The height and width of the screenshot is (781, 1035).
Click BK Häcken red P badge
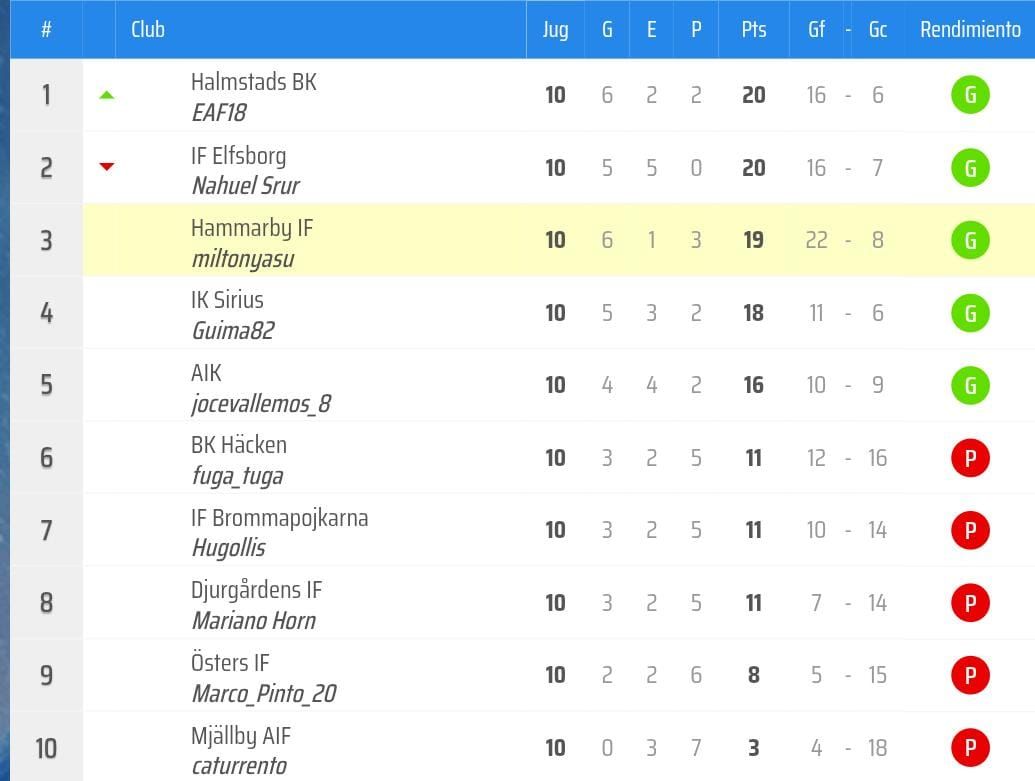tap(969, 458)
